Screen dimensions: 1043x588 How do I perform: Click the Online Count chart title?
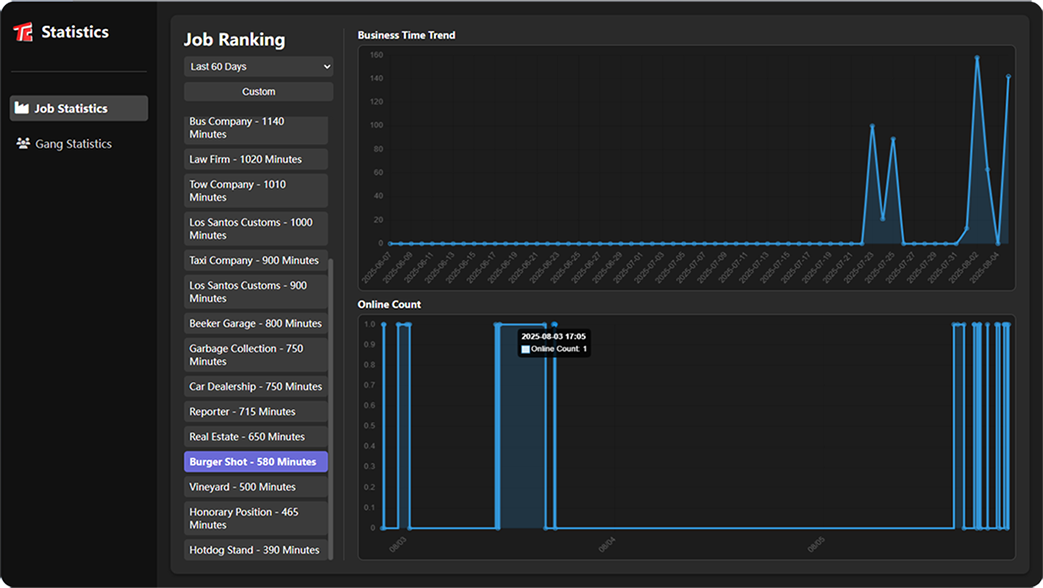click(x=389, y=305)
